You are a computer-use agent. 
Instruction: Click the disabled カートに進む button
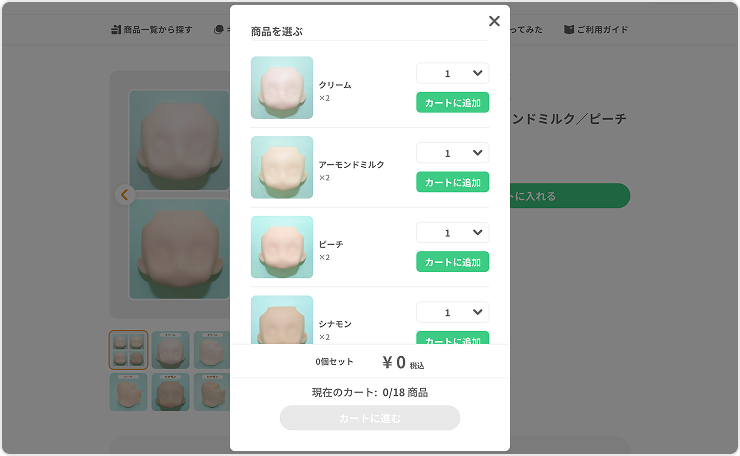pos(370,418)
